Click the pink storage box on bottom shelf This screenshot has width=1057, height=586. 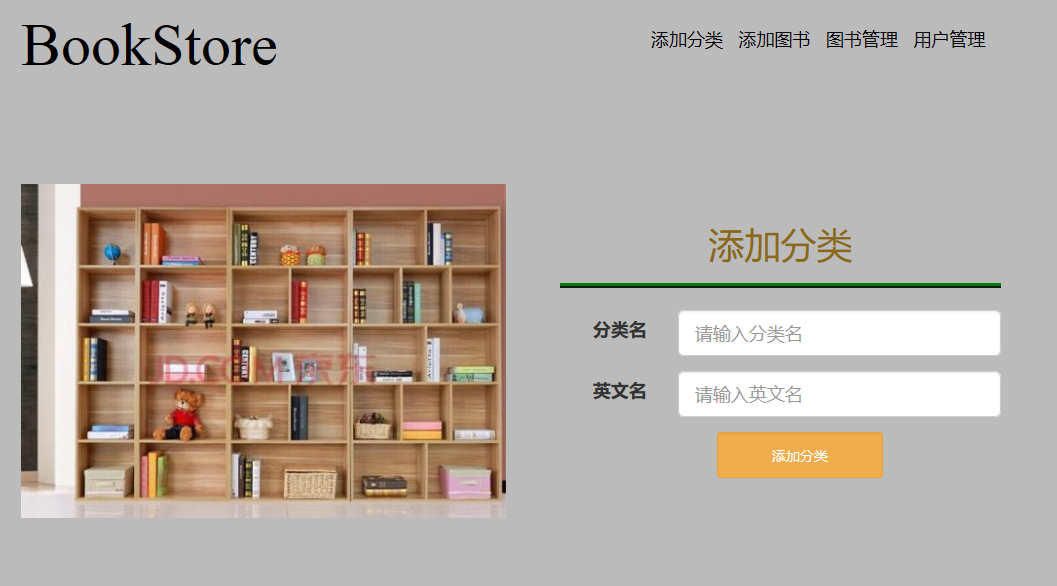pyautogui.click(x=465, y=482)
